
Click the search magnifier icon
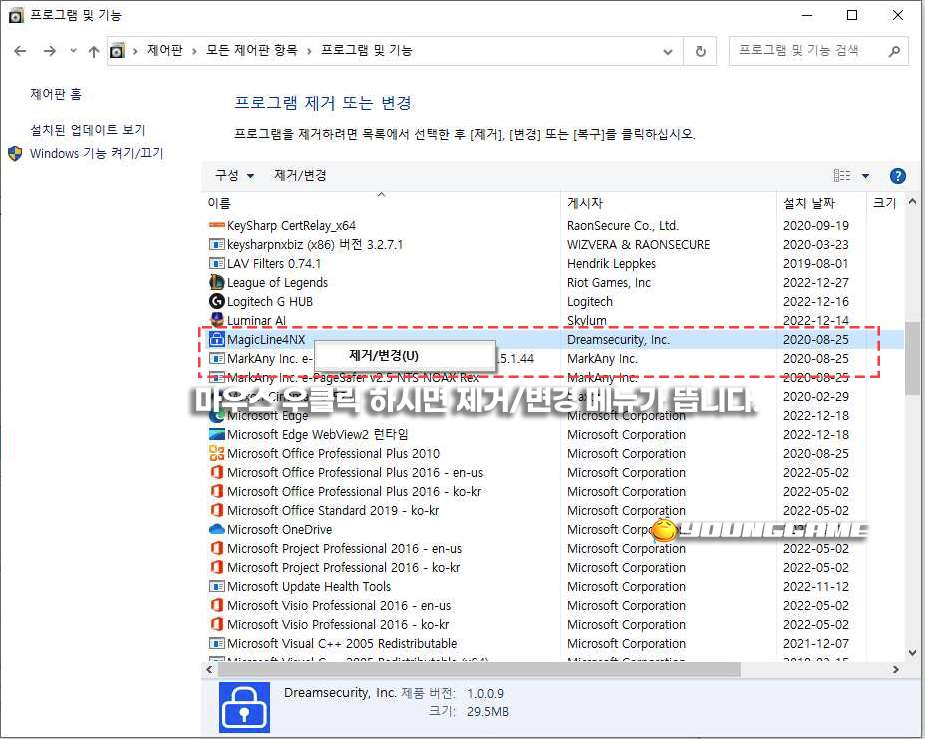(x=894, y=51)
